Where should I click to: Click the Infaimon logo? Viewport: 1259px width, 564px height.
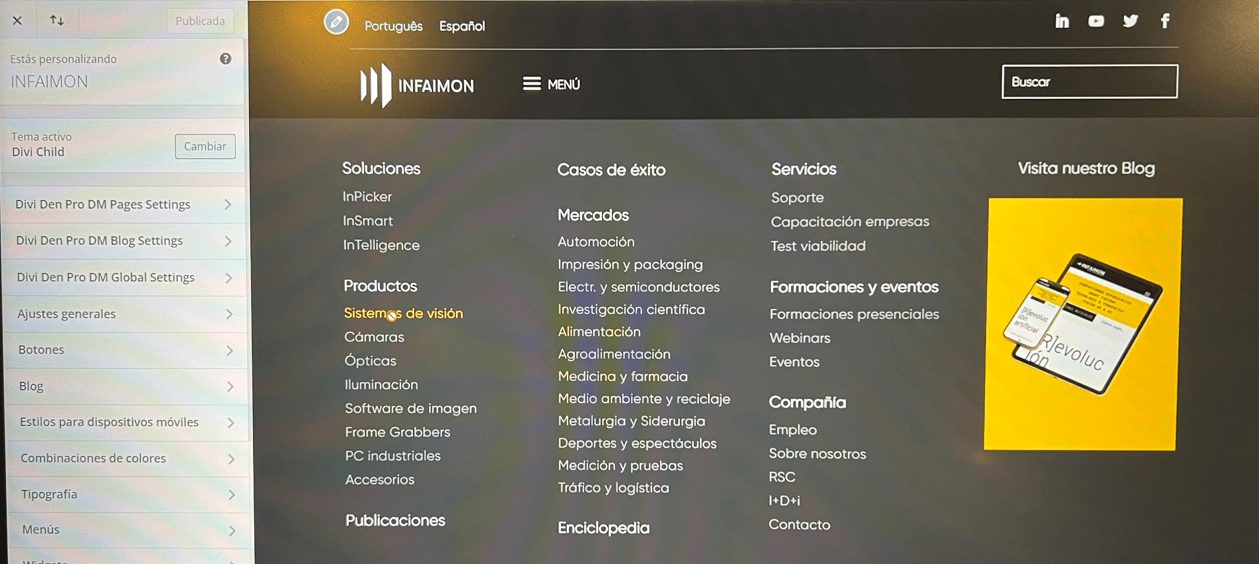pyautogui.click(x=418, y=85)
